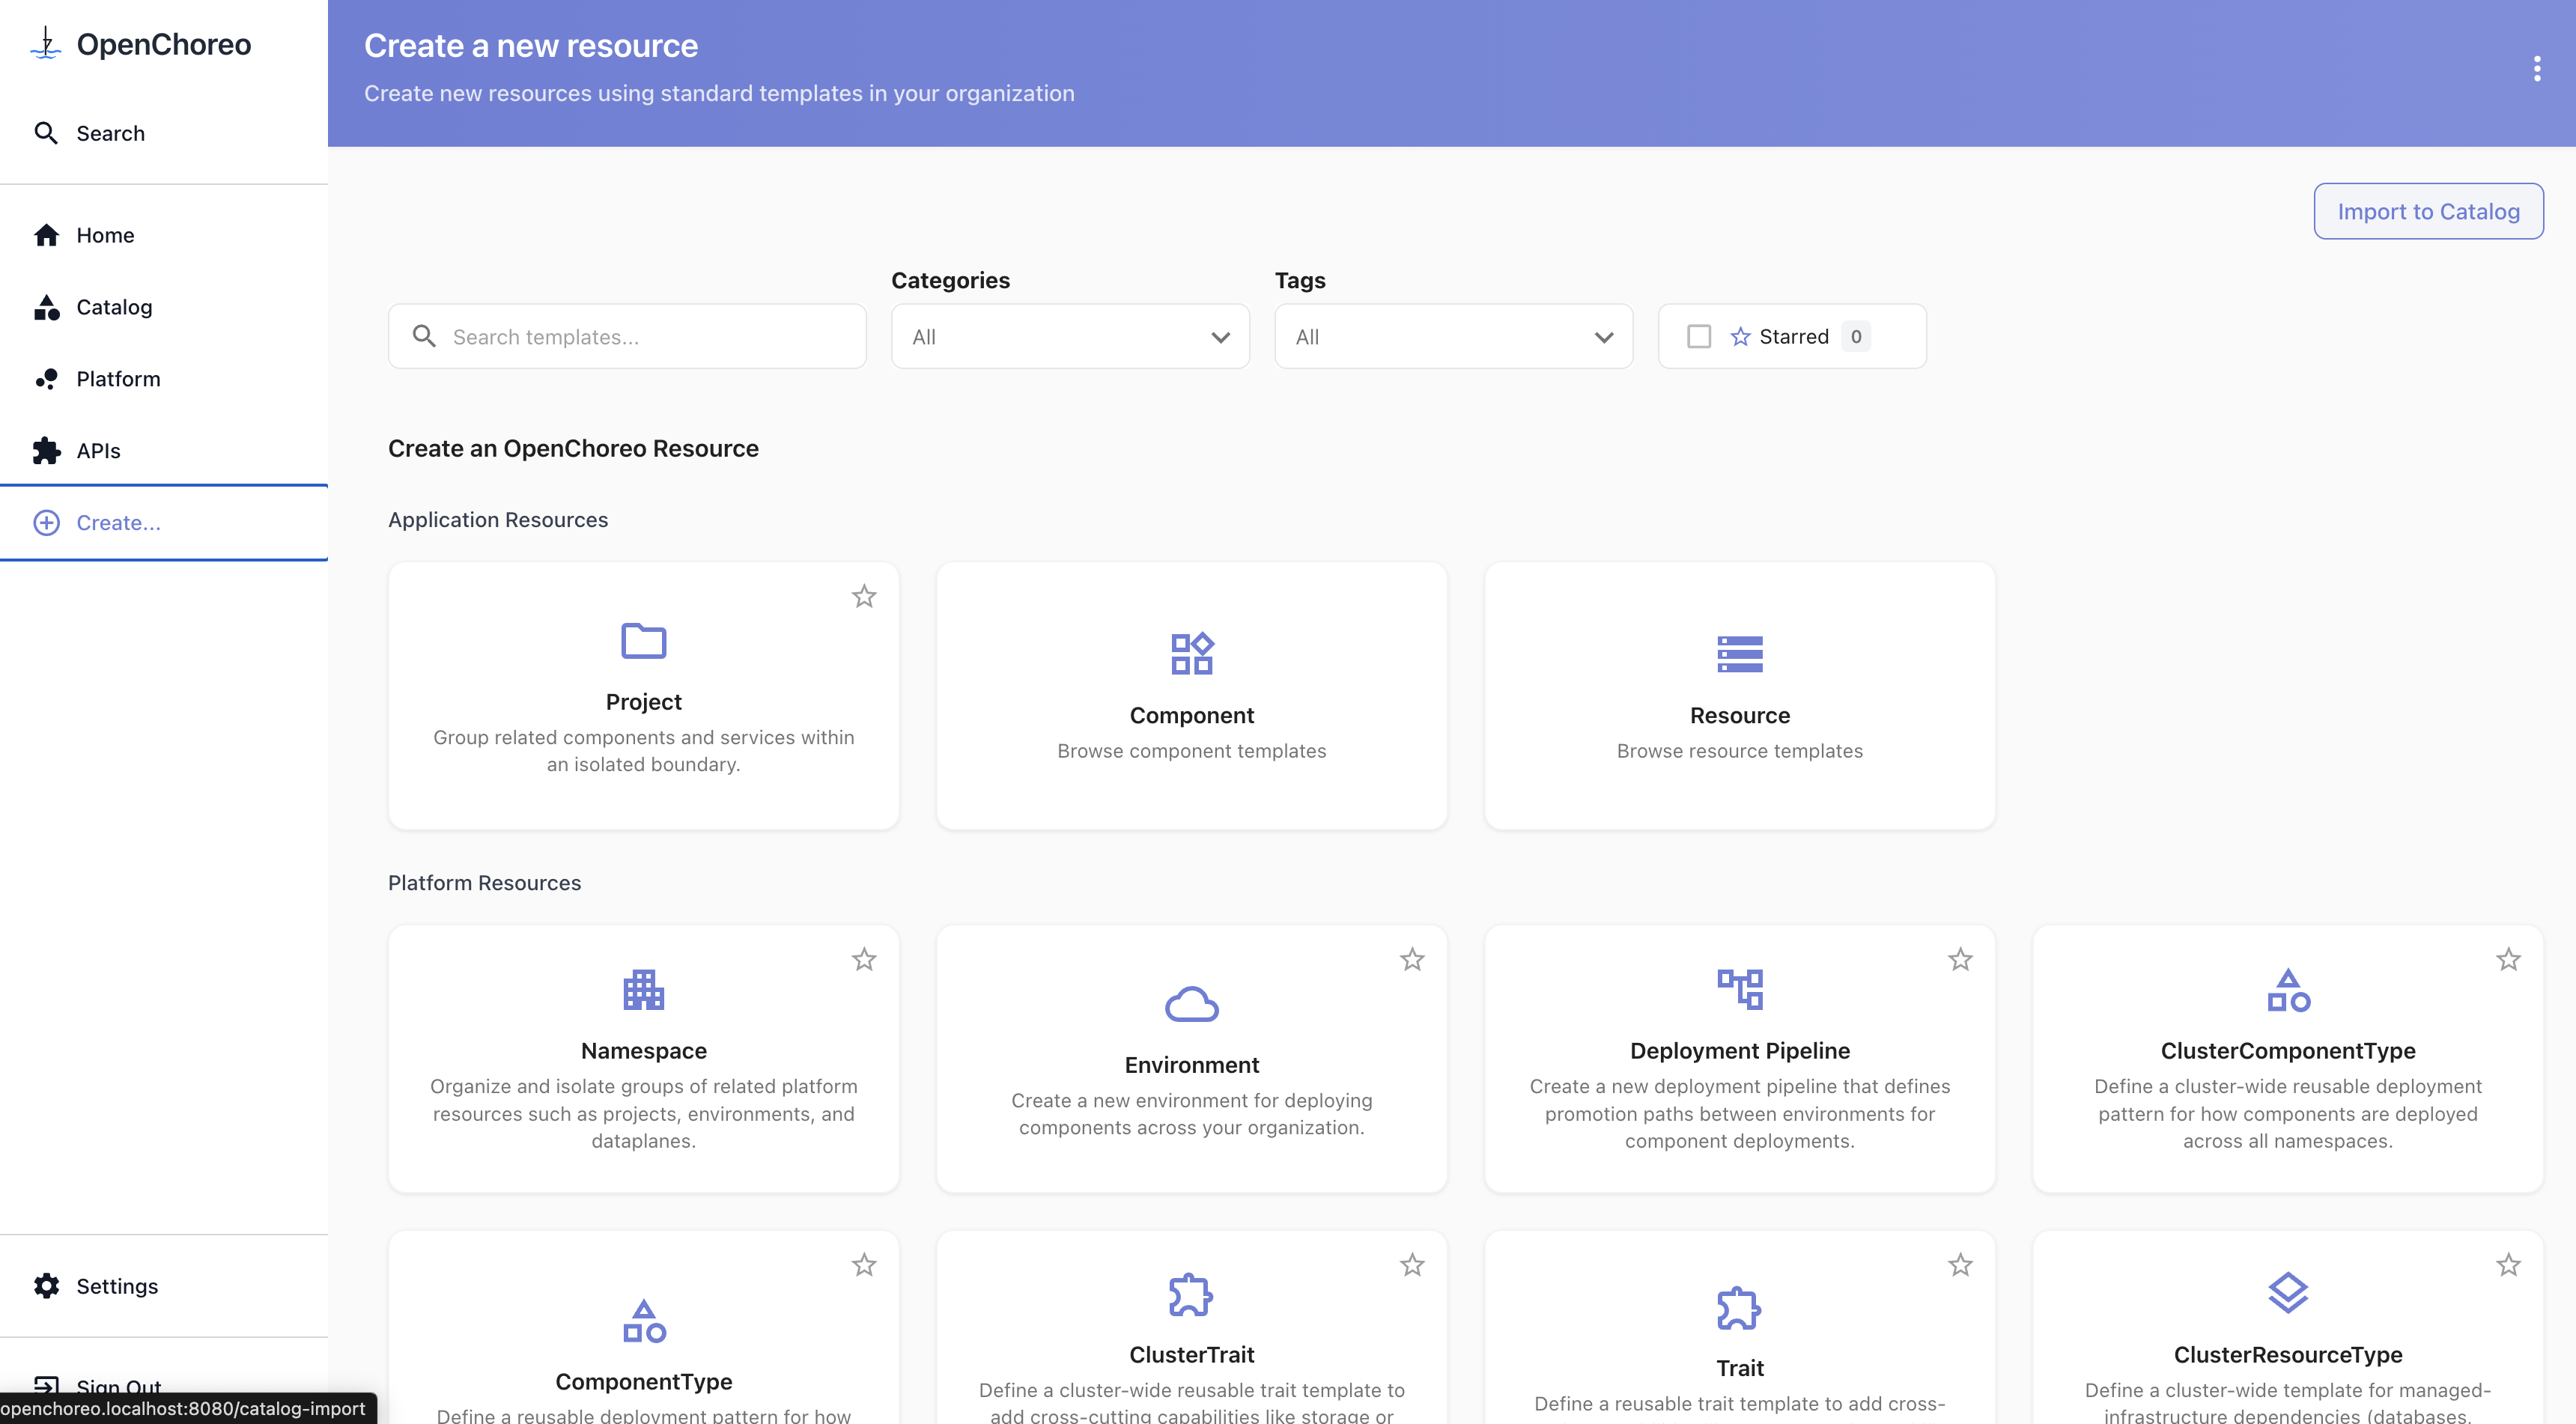Viewport: 2576px width, 1424px height.
Task: Click the Platform dots icon
Action: (x=46, y=379)
